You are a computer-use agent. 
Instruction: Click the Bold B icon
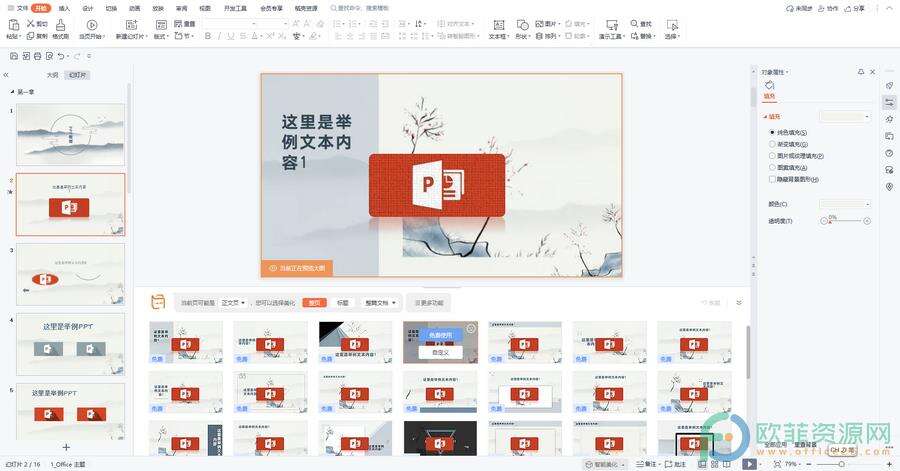[x=208, y=36]
